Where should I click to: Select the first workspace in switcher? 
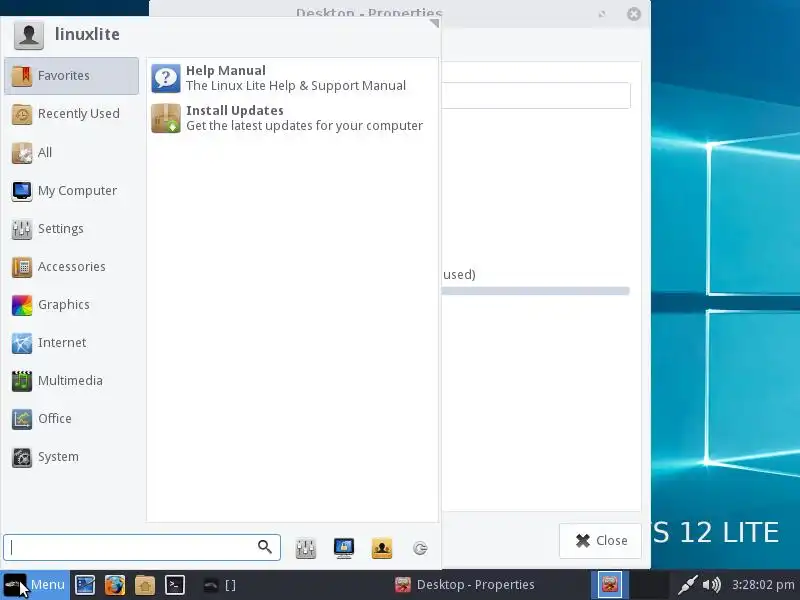click(x=610, y=585)
